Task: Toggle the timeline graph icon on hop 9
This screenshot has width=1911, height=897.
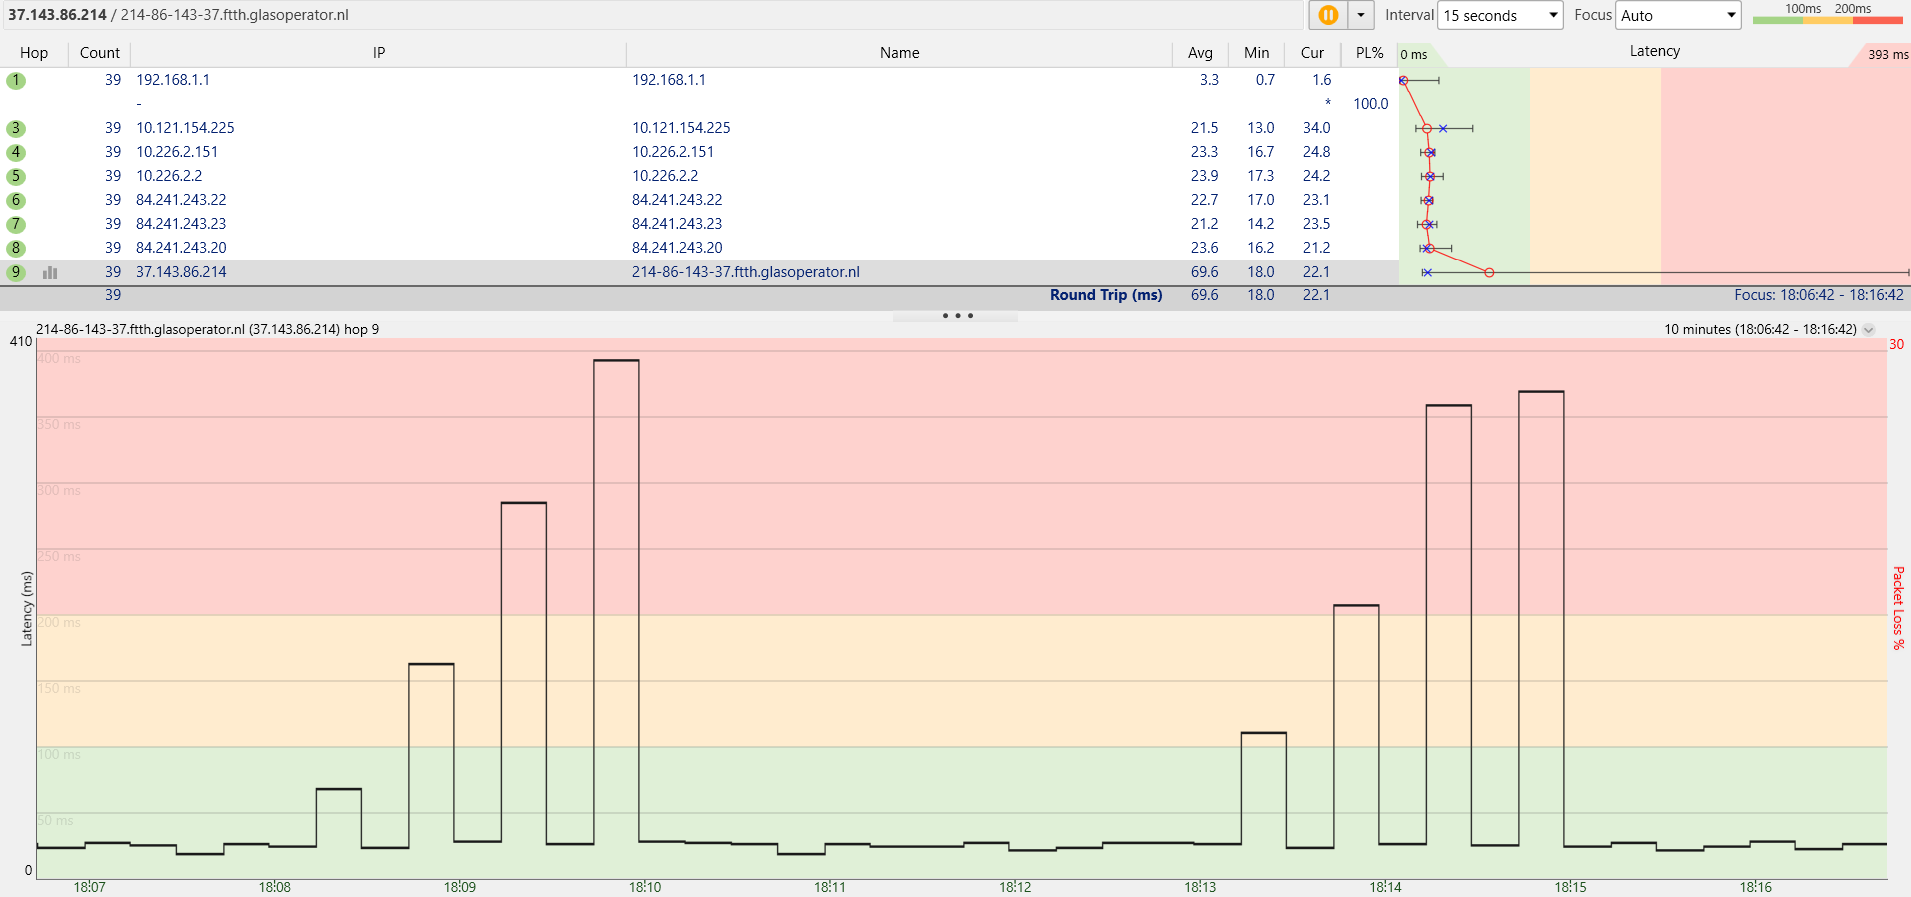Action: click(50, 272)
